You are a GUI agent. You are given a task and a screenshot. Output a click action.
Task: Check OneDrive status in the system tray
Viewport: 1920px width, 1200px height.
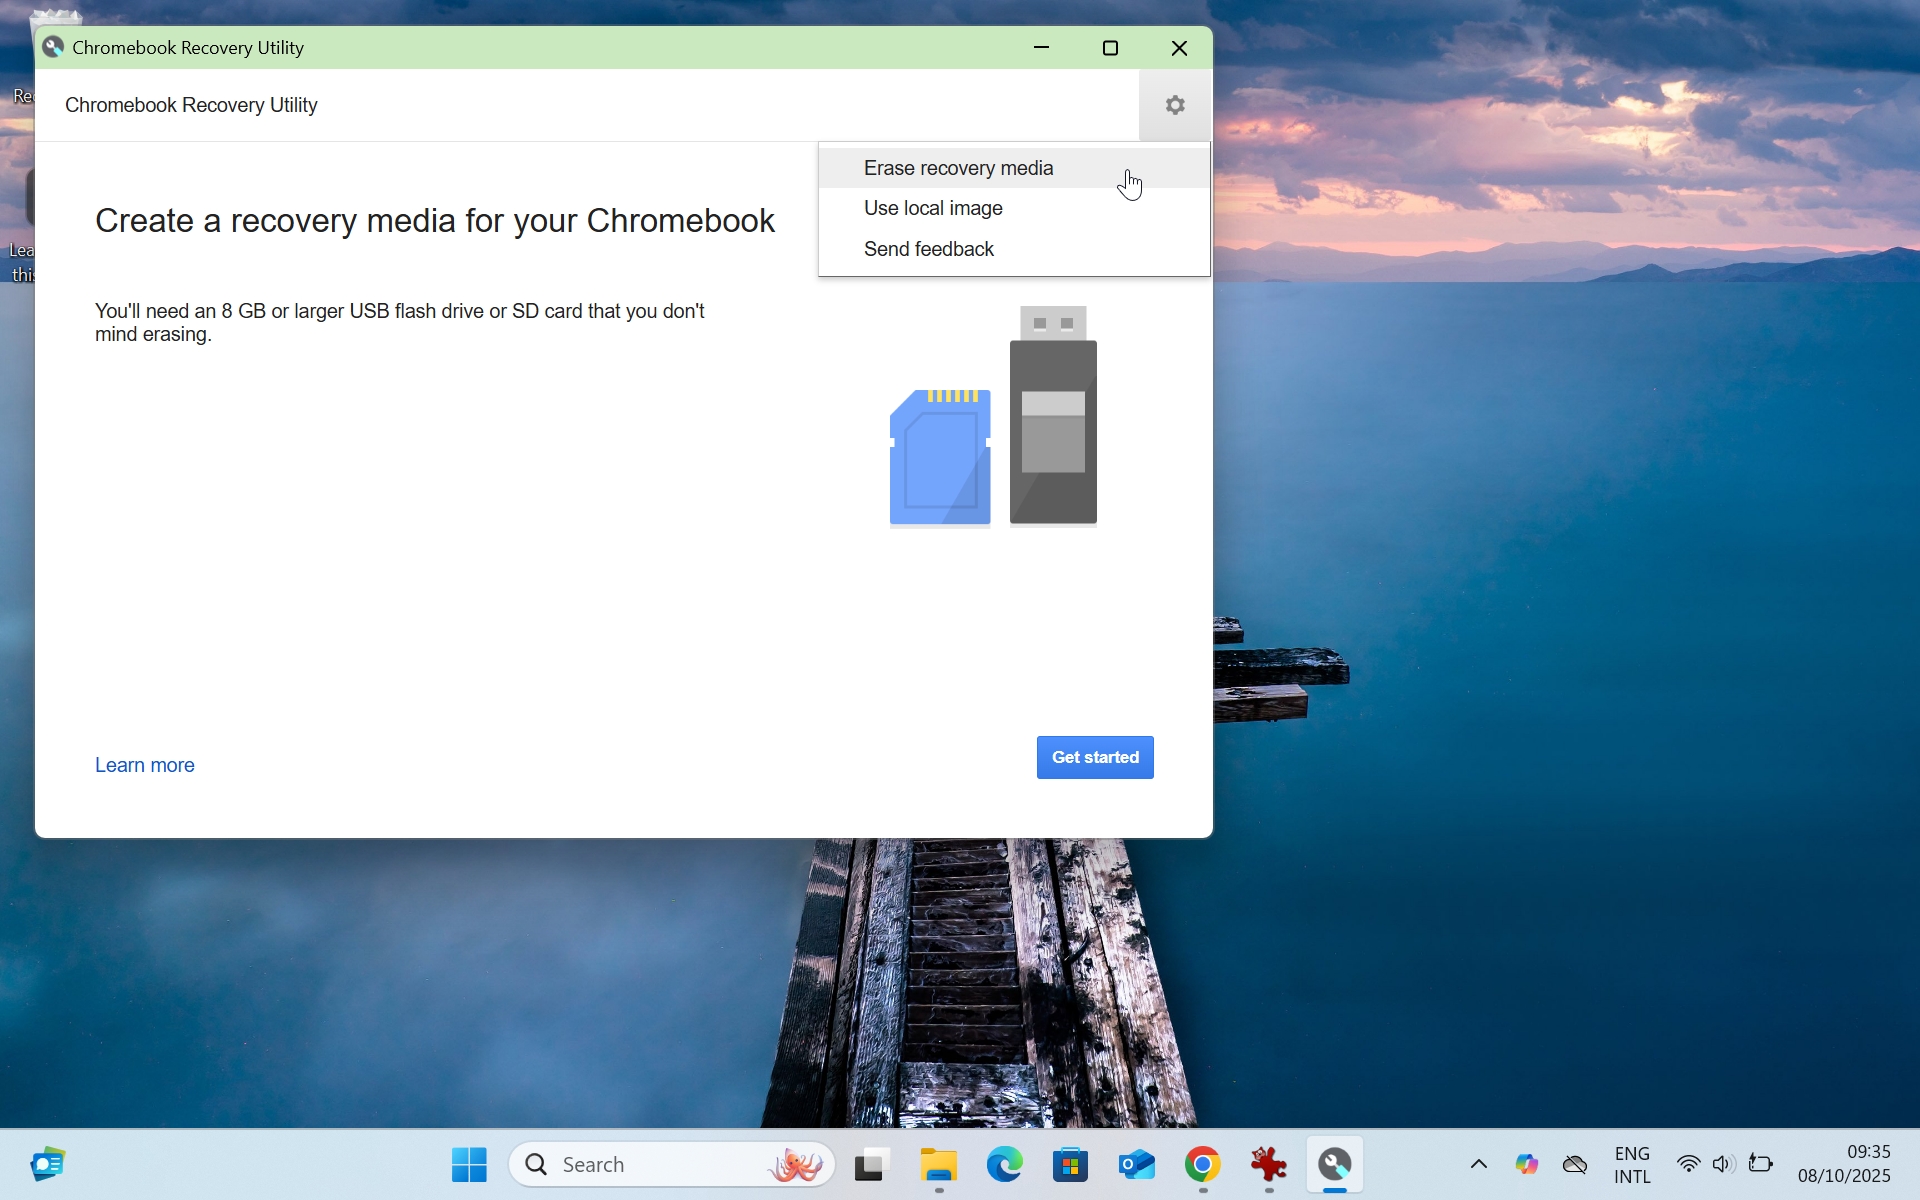(x=1575, y=1164)
